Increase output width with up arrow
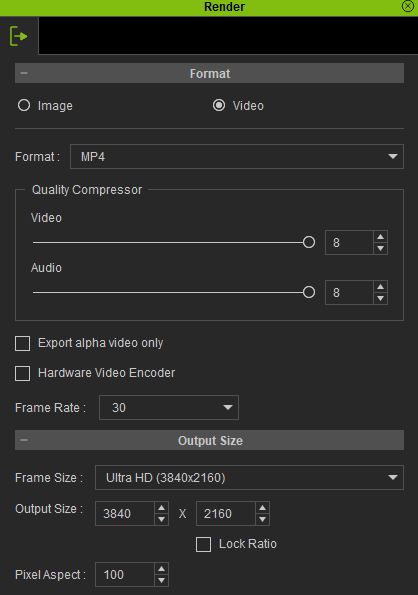 [162, 508]
